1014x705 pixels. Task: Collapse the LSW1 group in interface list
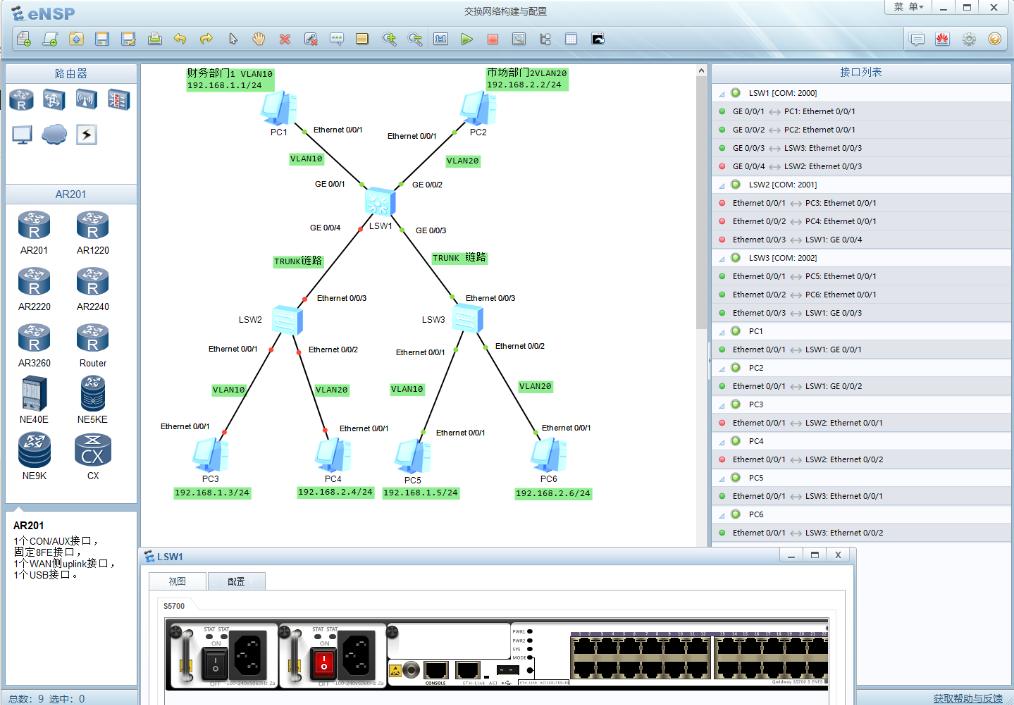coord(722,93)
